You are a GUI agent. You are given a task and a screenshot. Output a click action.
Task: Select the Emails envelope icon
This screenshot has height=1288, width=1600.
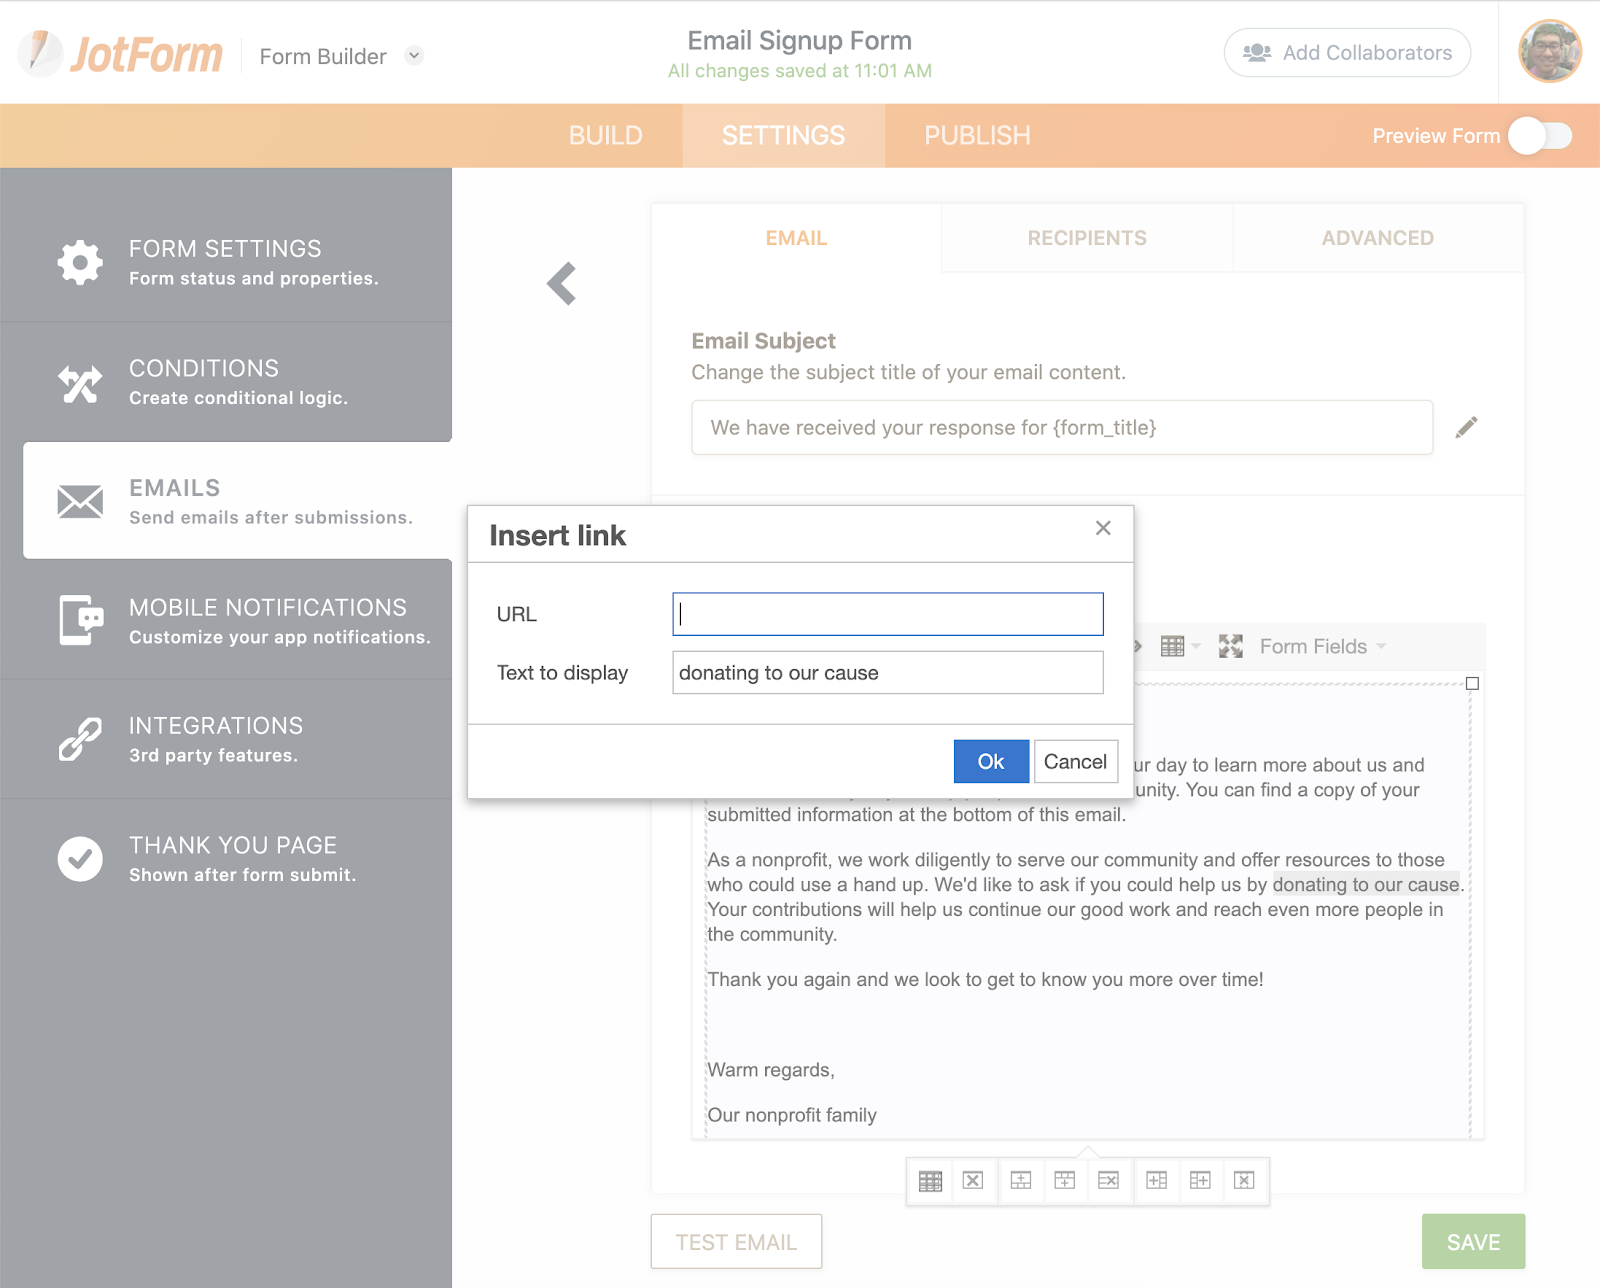coord(80,502)
